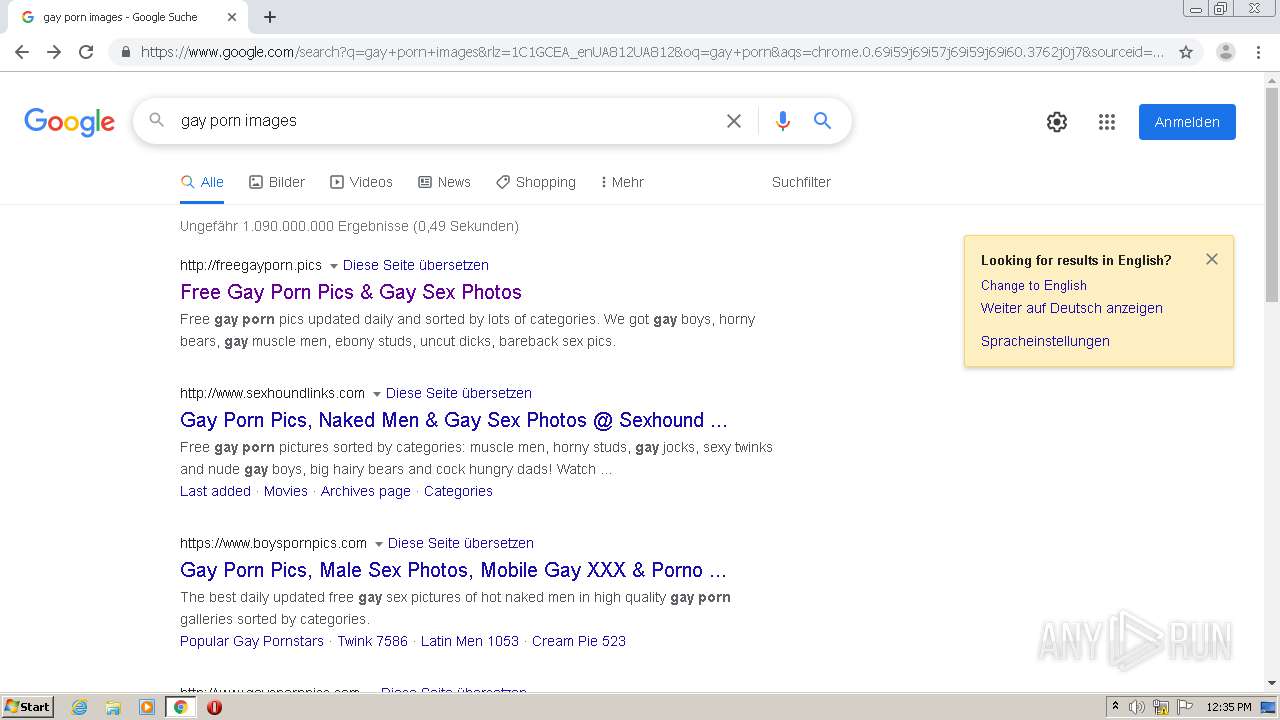Translate the boyspornpics.com result page
This screenshot has height=720, width=1280.
point(461,543)
